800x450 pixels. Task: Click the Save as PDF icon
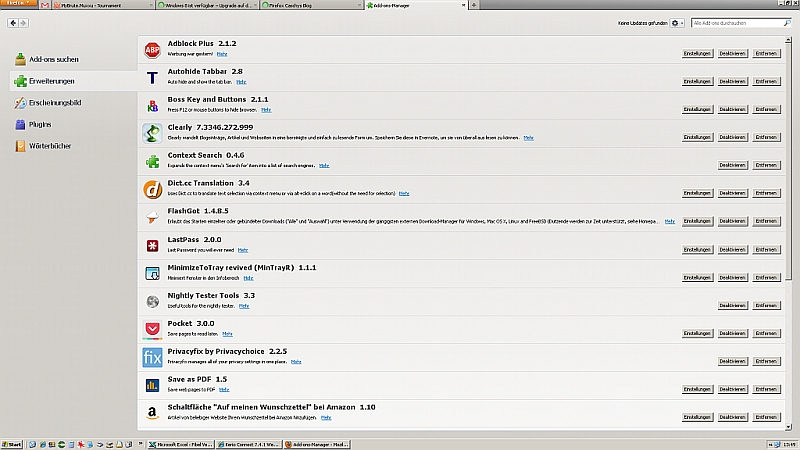tap(152, 385)
